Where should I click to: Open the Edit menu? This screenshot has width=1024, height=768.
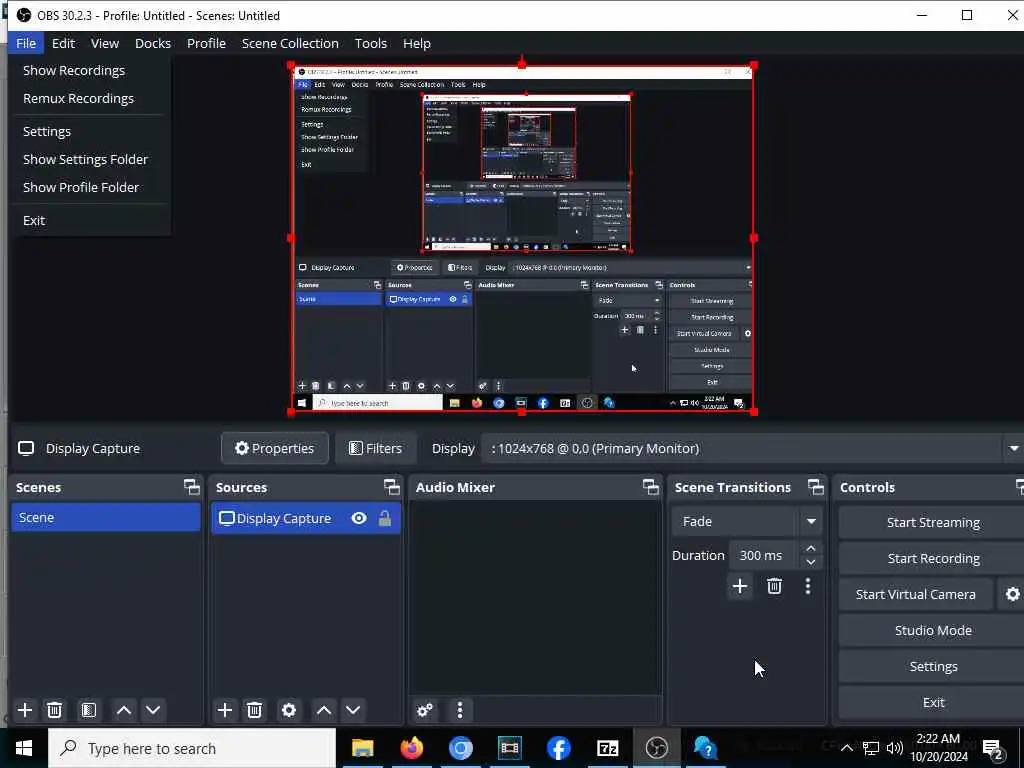pyautogui.click(x=63, y=43)
